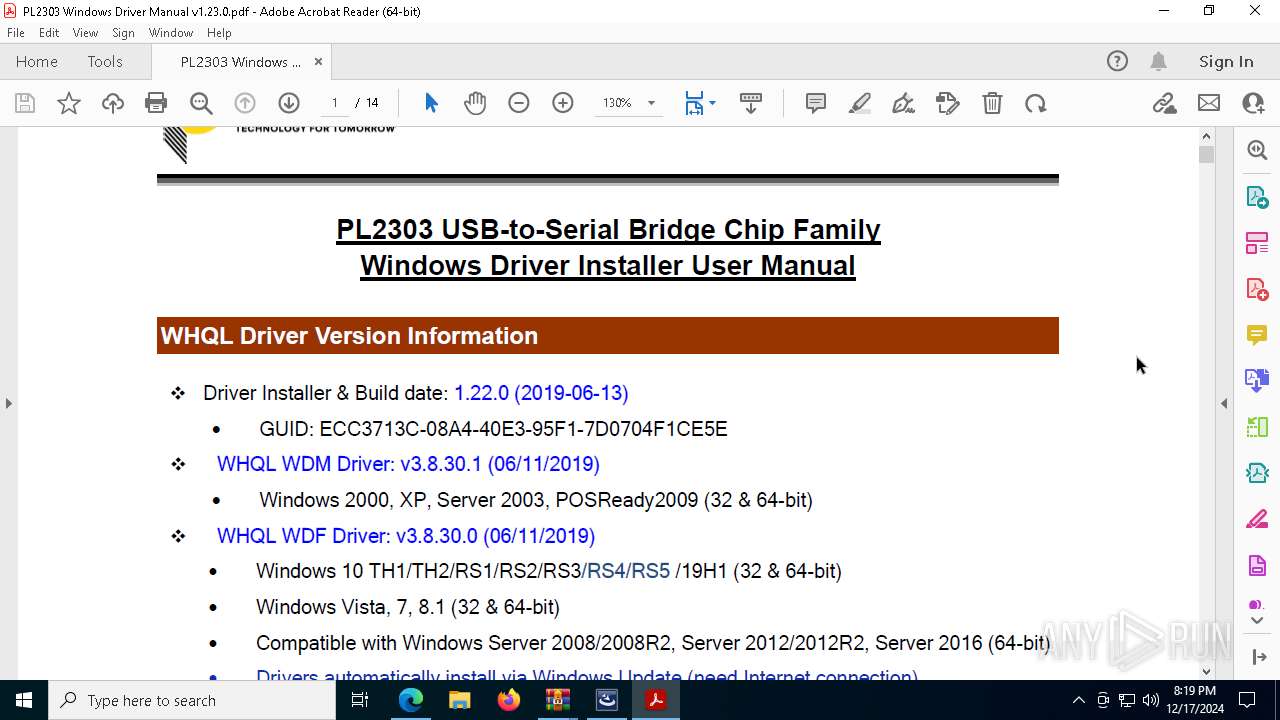Click the vertical scrollbar thumb

point(1206,155)
